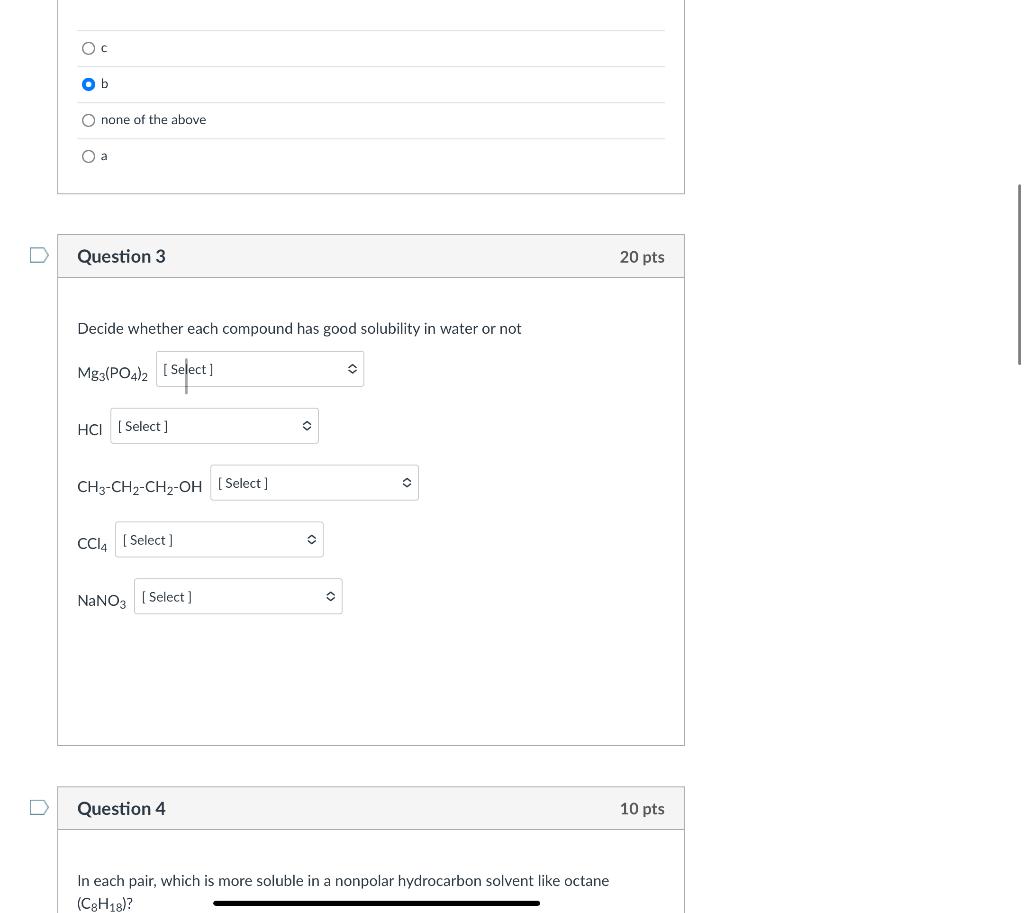Select radio option b
The height and width of the screenshot is (913, 1024).
coord(88,84)
